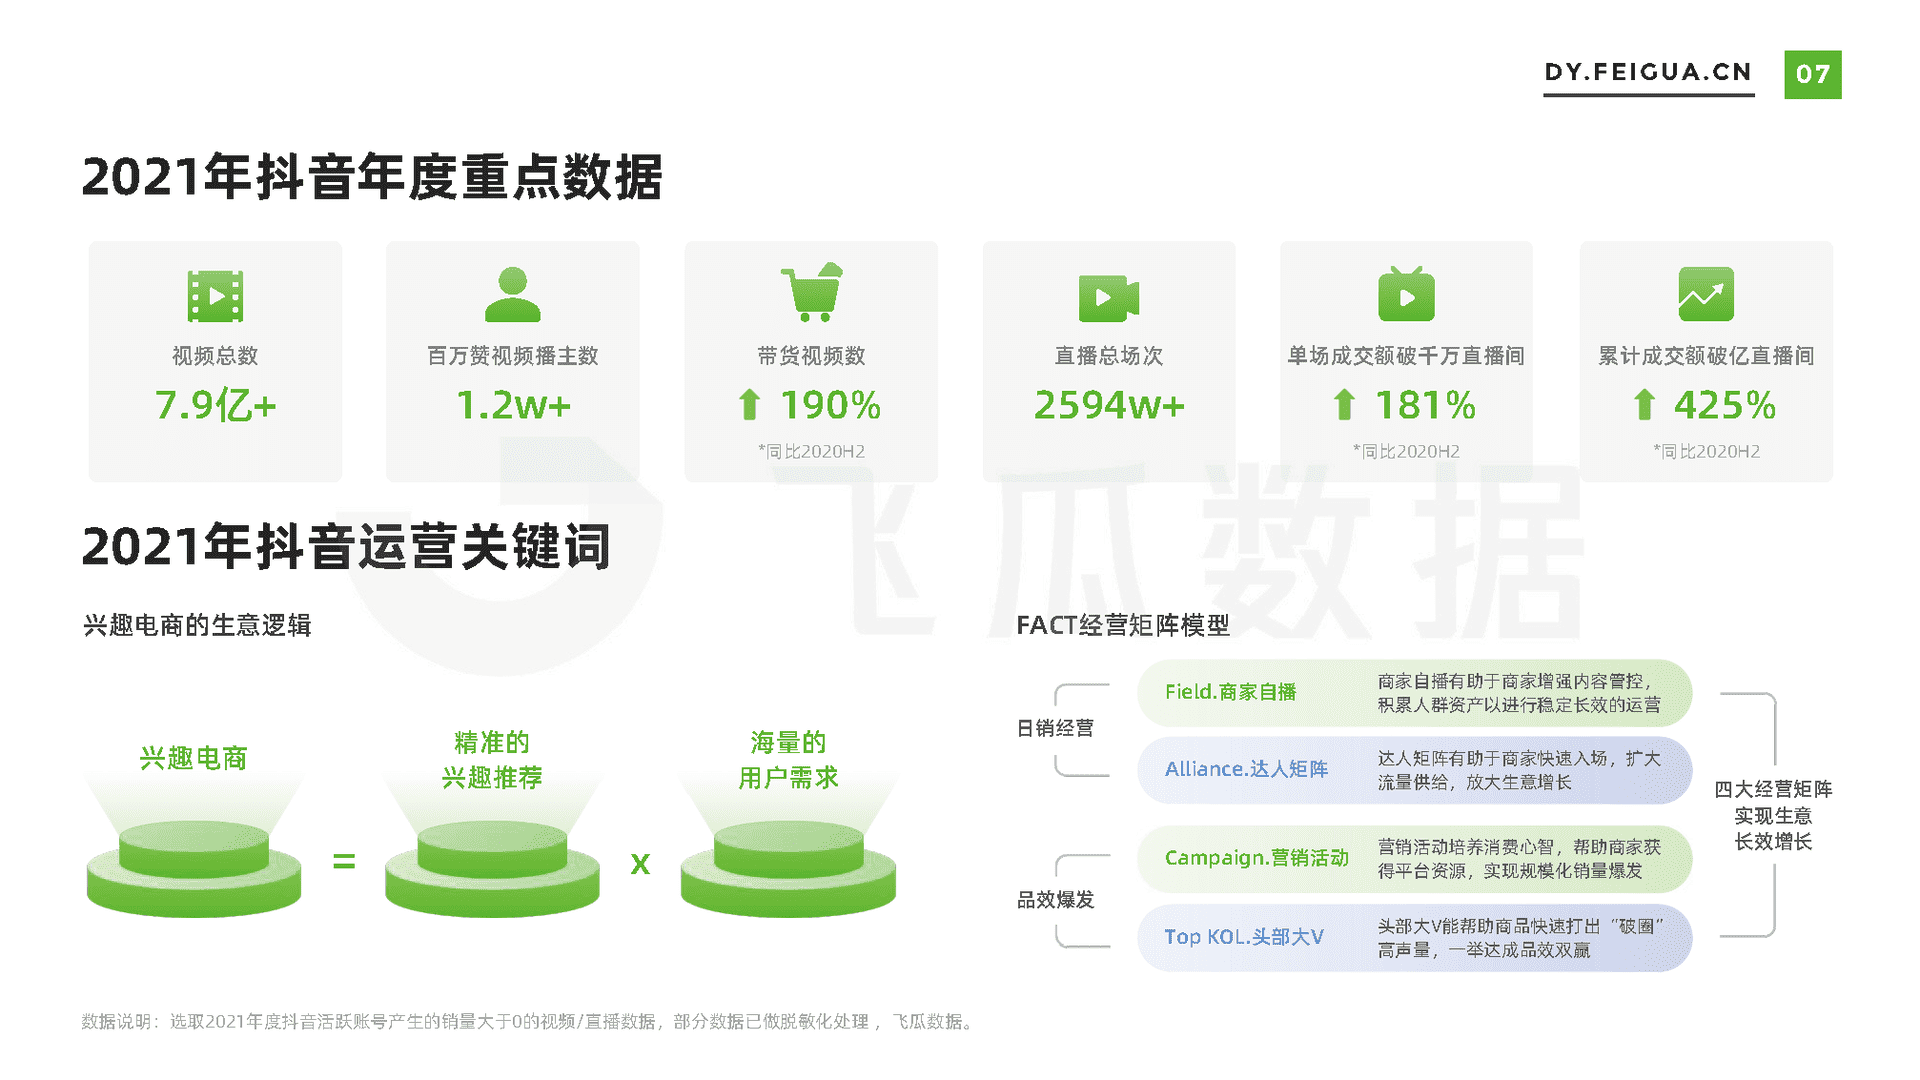Image resolution: width=1920 pixels, height=1080 pixels.
Task: Click the 2594w+ value
Action: 1109,405
